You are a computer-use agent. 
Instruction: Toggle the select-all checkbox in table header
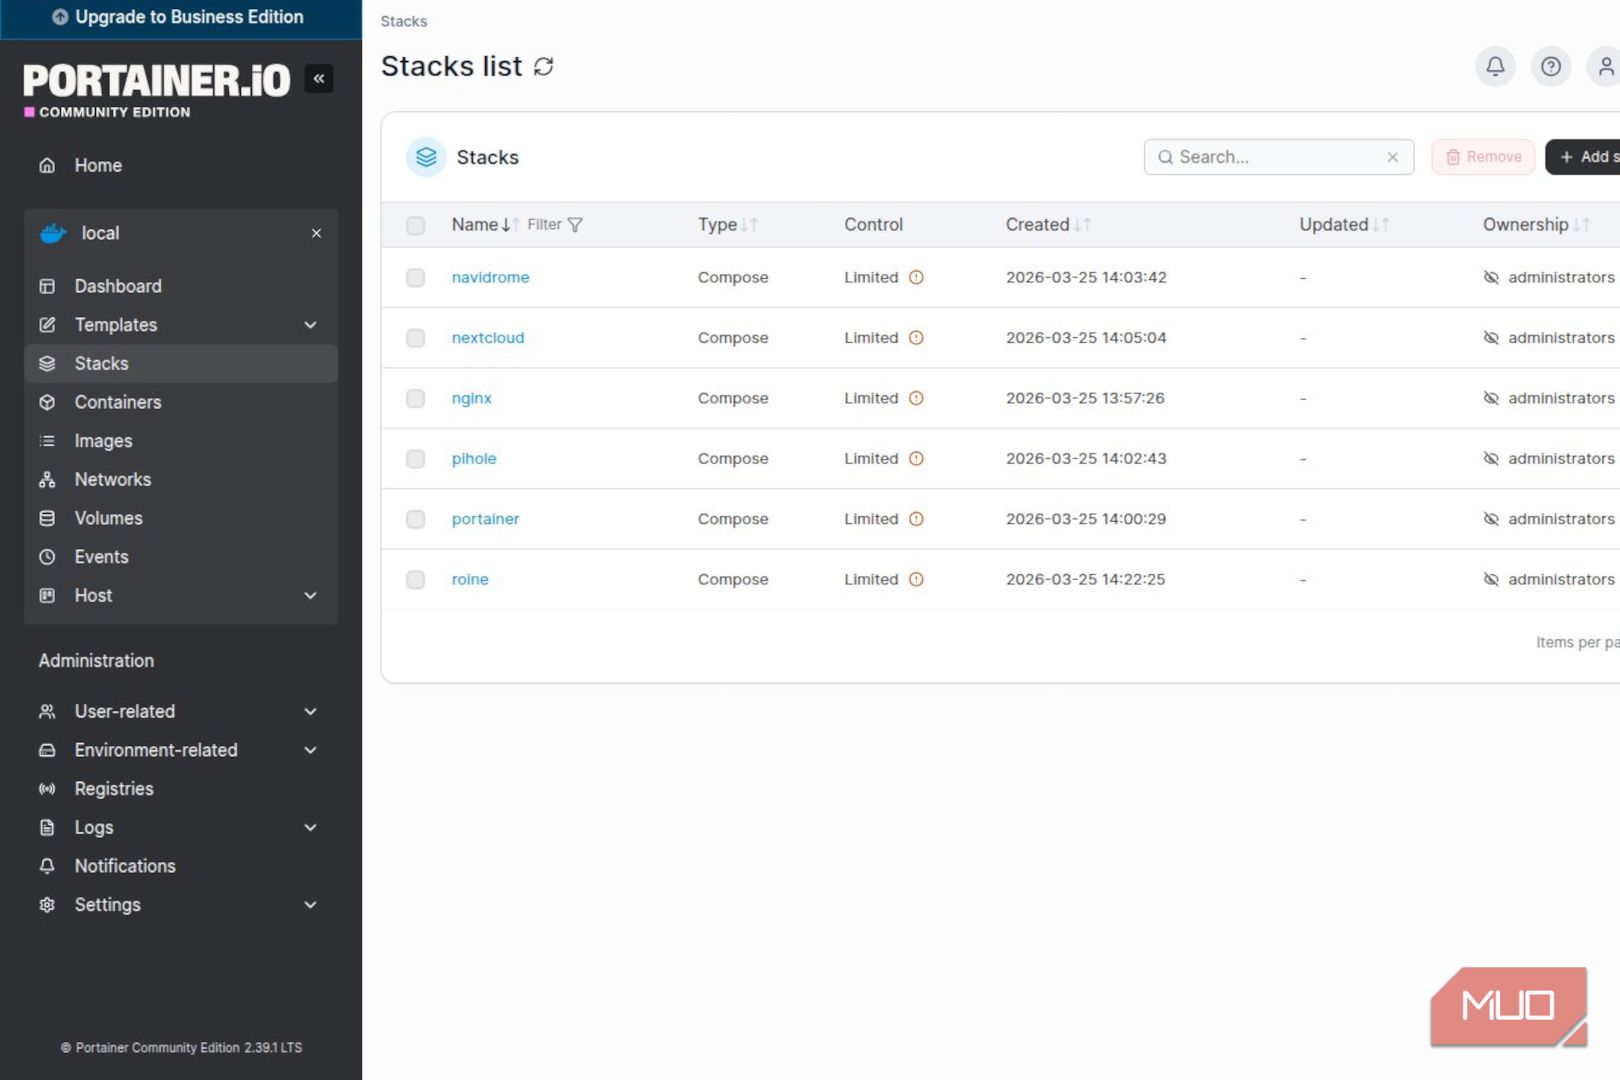click(416, 226)
